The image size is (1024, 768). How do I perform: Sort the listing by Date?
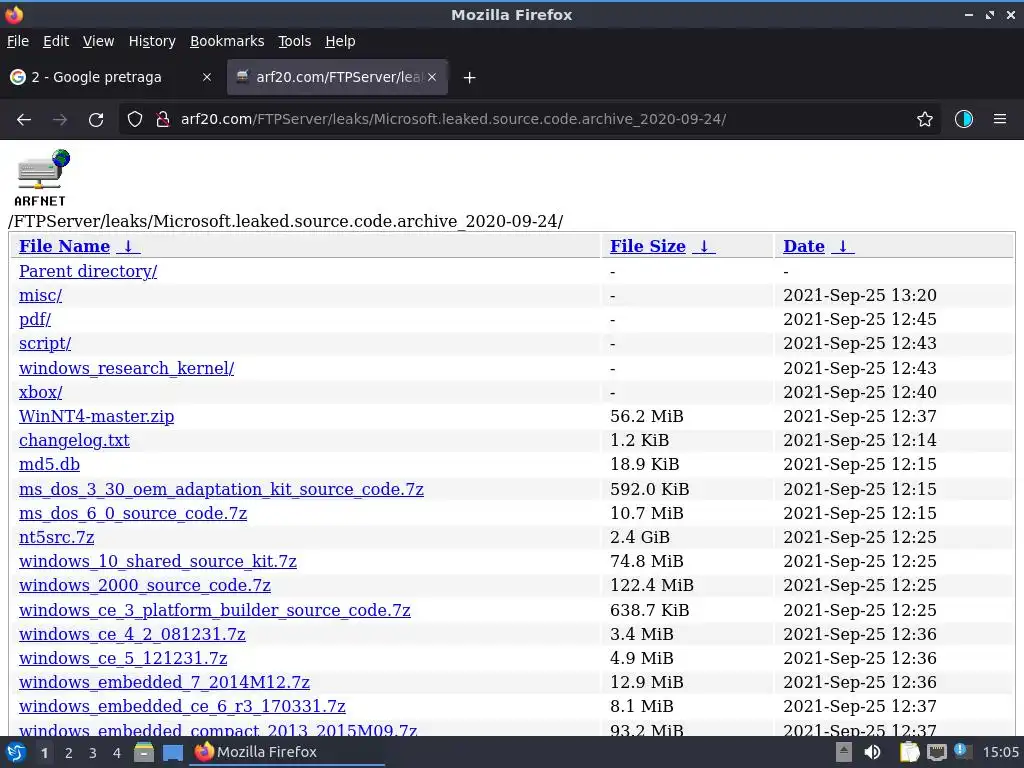(804, 246)
